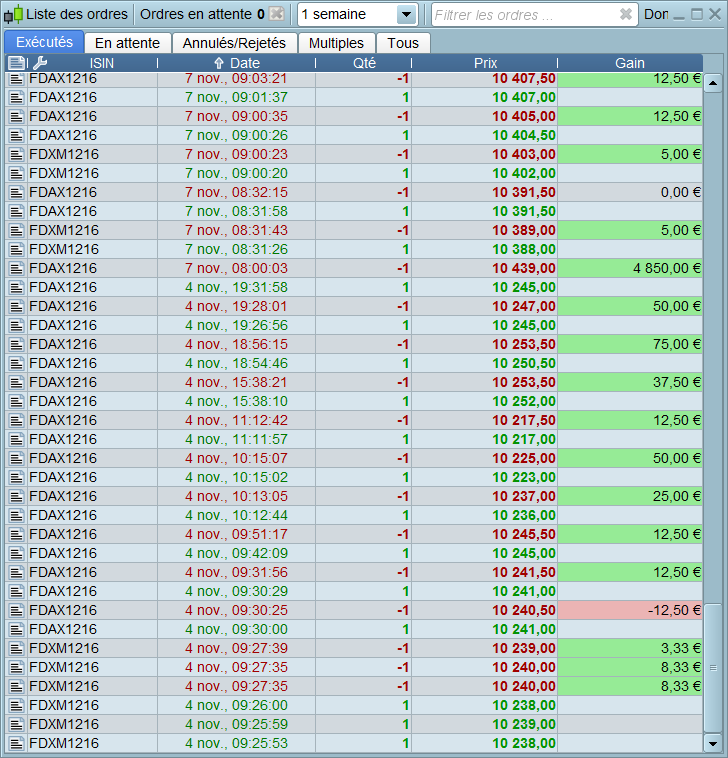
Task: Click the 4 850,00 € gain cell
Action: point(629,268)
